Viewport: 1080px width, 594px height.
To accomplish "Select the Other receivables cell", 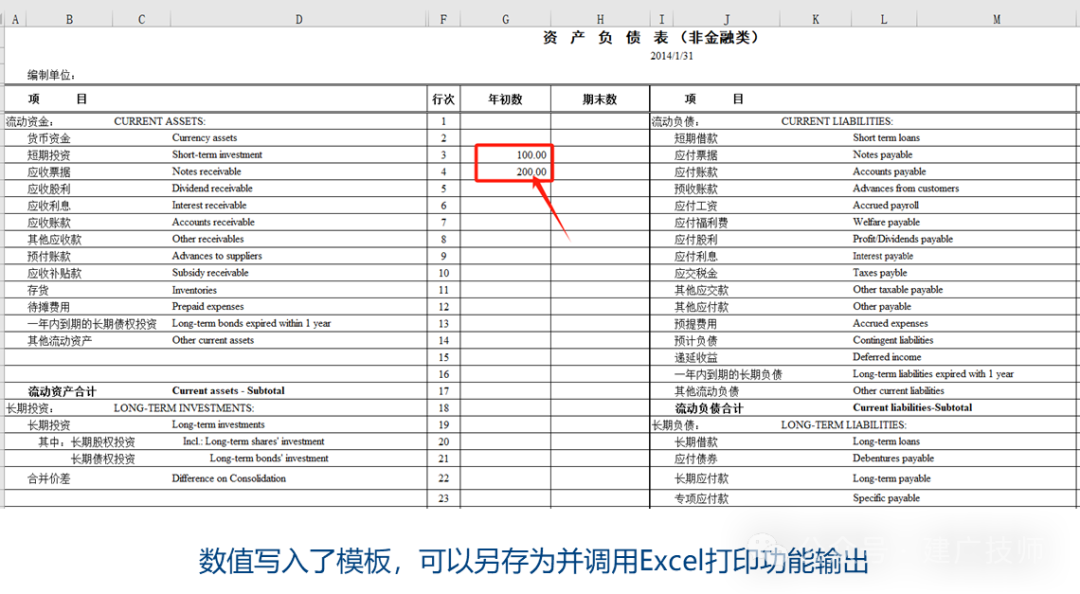I will point(208,239).
